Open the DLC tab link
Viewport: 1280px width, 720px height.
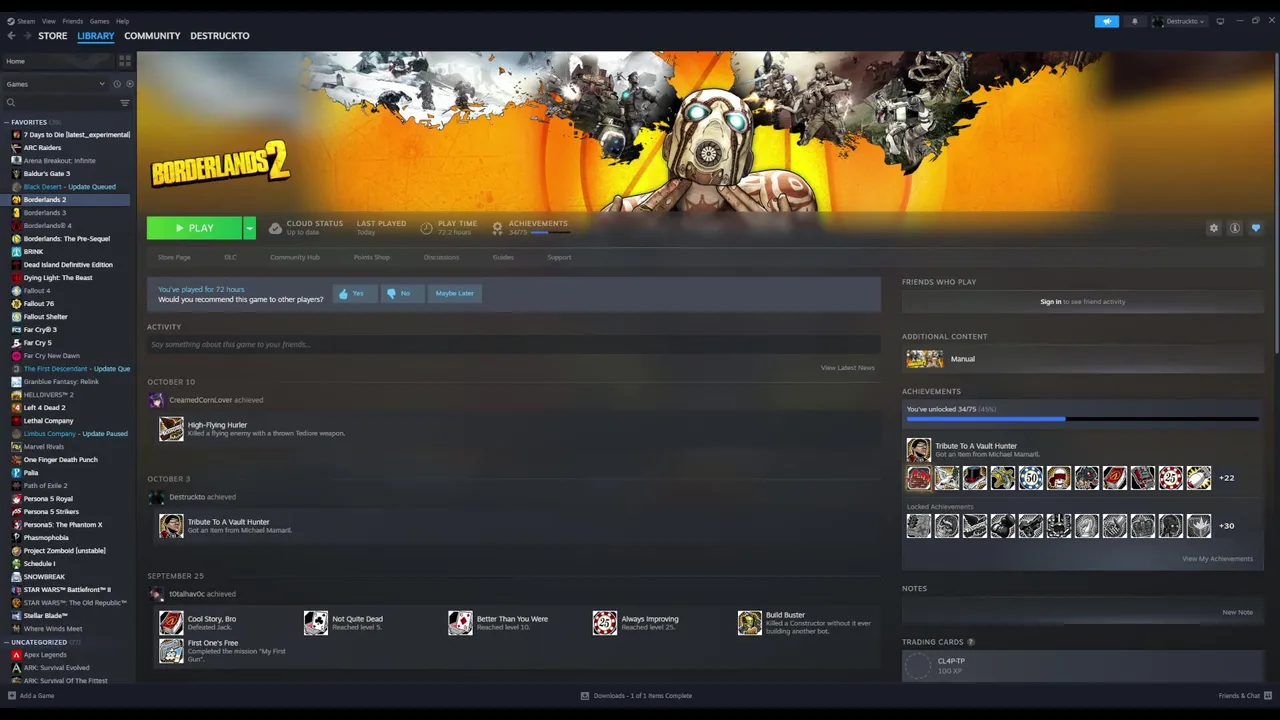click(231, 257)
